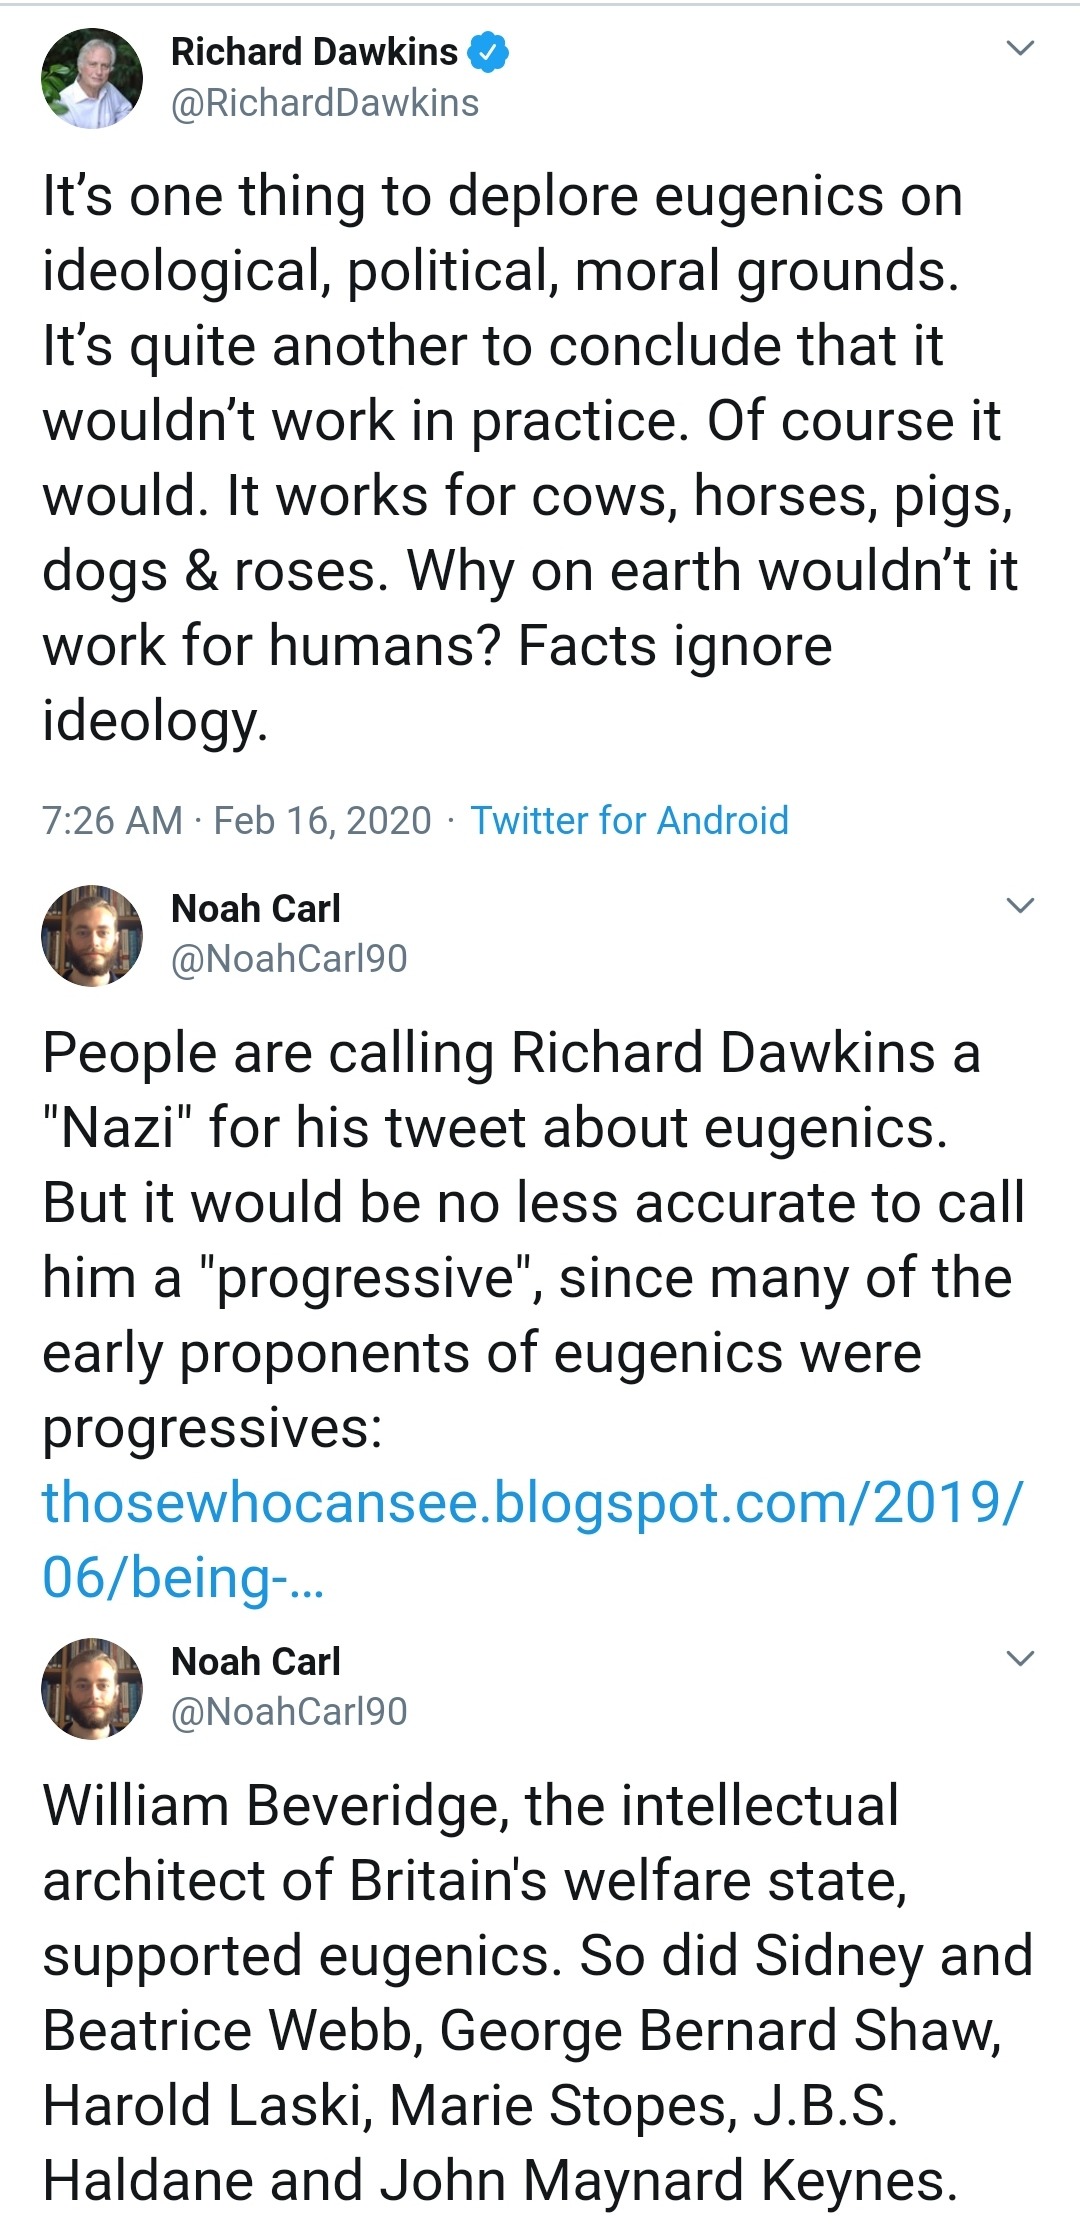Open the Richard Dawkins display name

314,52
